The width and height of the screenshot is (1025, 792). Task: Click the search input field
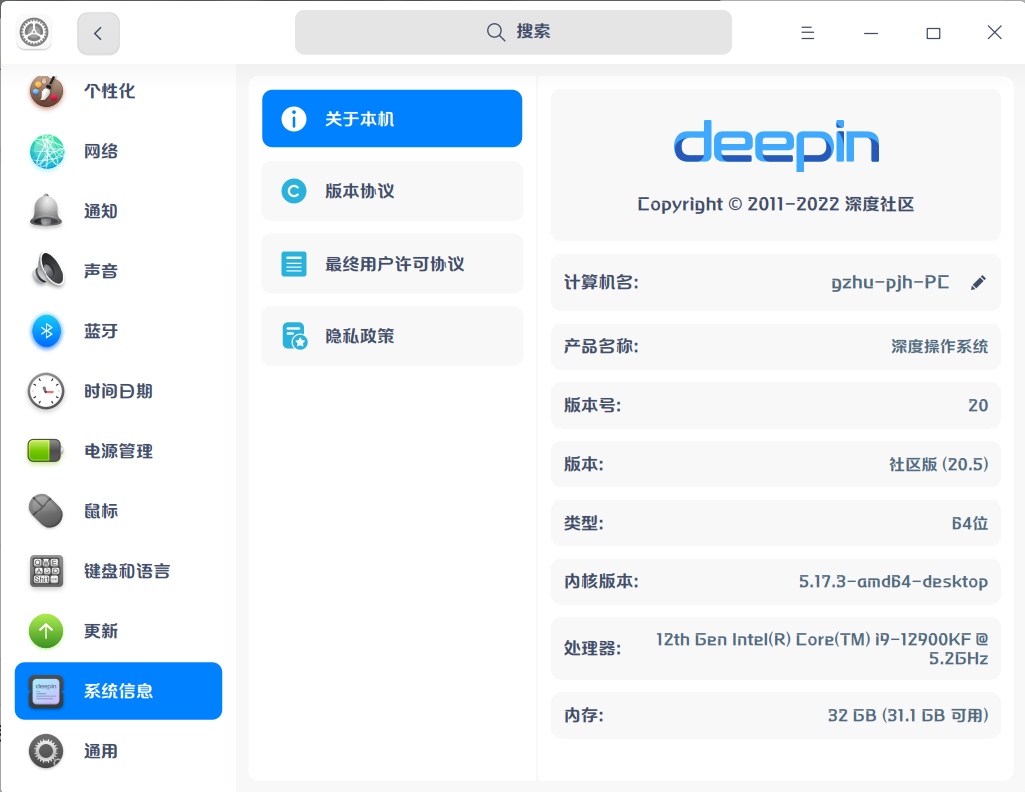click(513, 32)
